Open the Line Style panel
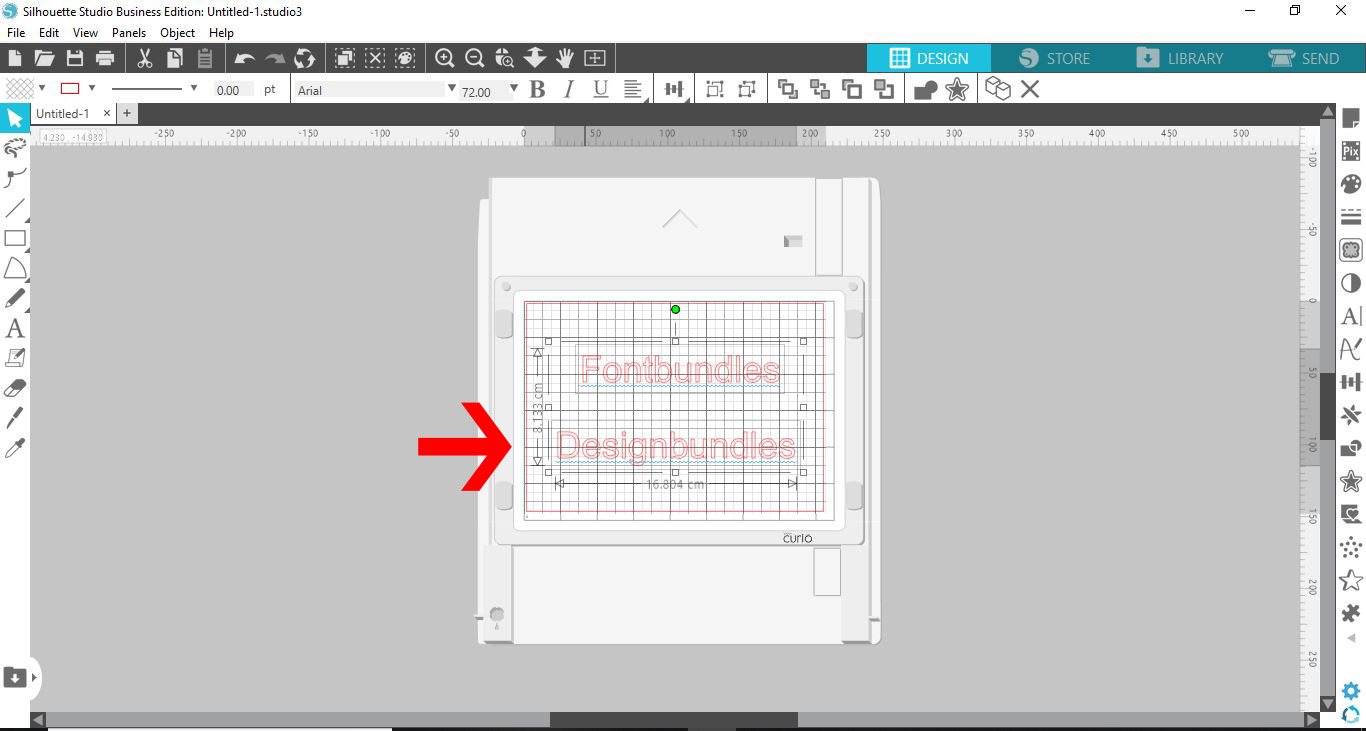Viewport: 1366px width, 731px height. click(x=1351, y=217)
